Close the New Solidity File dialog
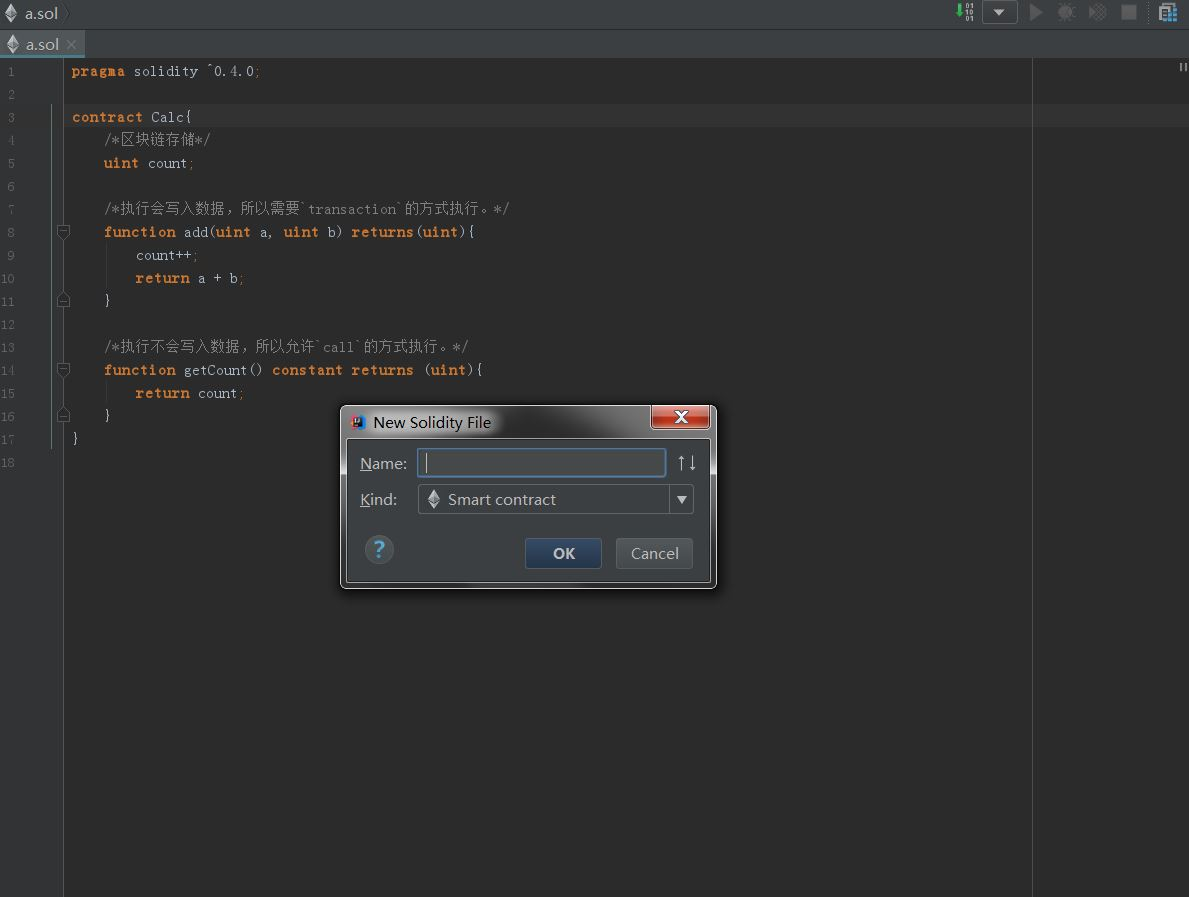The width and height of the screenshot is (1189, 897). pyautogui.click(x=680, y=417)
